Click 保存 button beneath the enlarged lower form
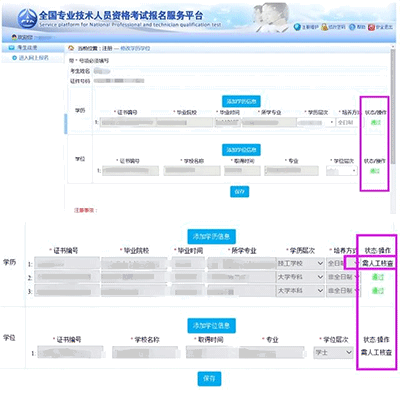The height and width of the screenshot is (393, 400). (209, 379)
